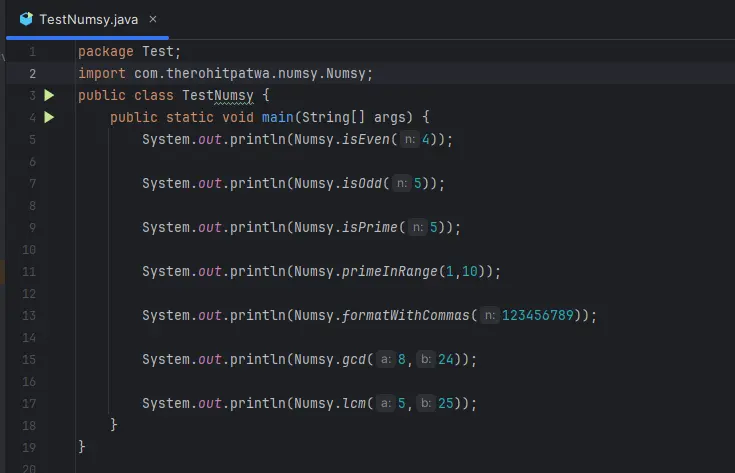Click the n: hint before 123456789
735x473 pixels.
[x=489, y=316]
